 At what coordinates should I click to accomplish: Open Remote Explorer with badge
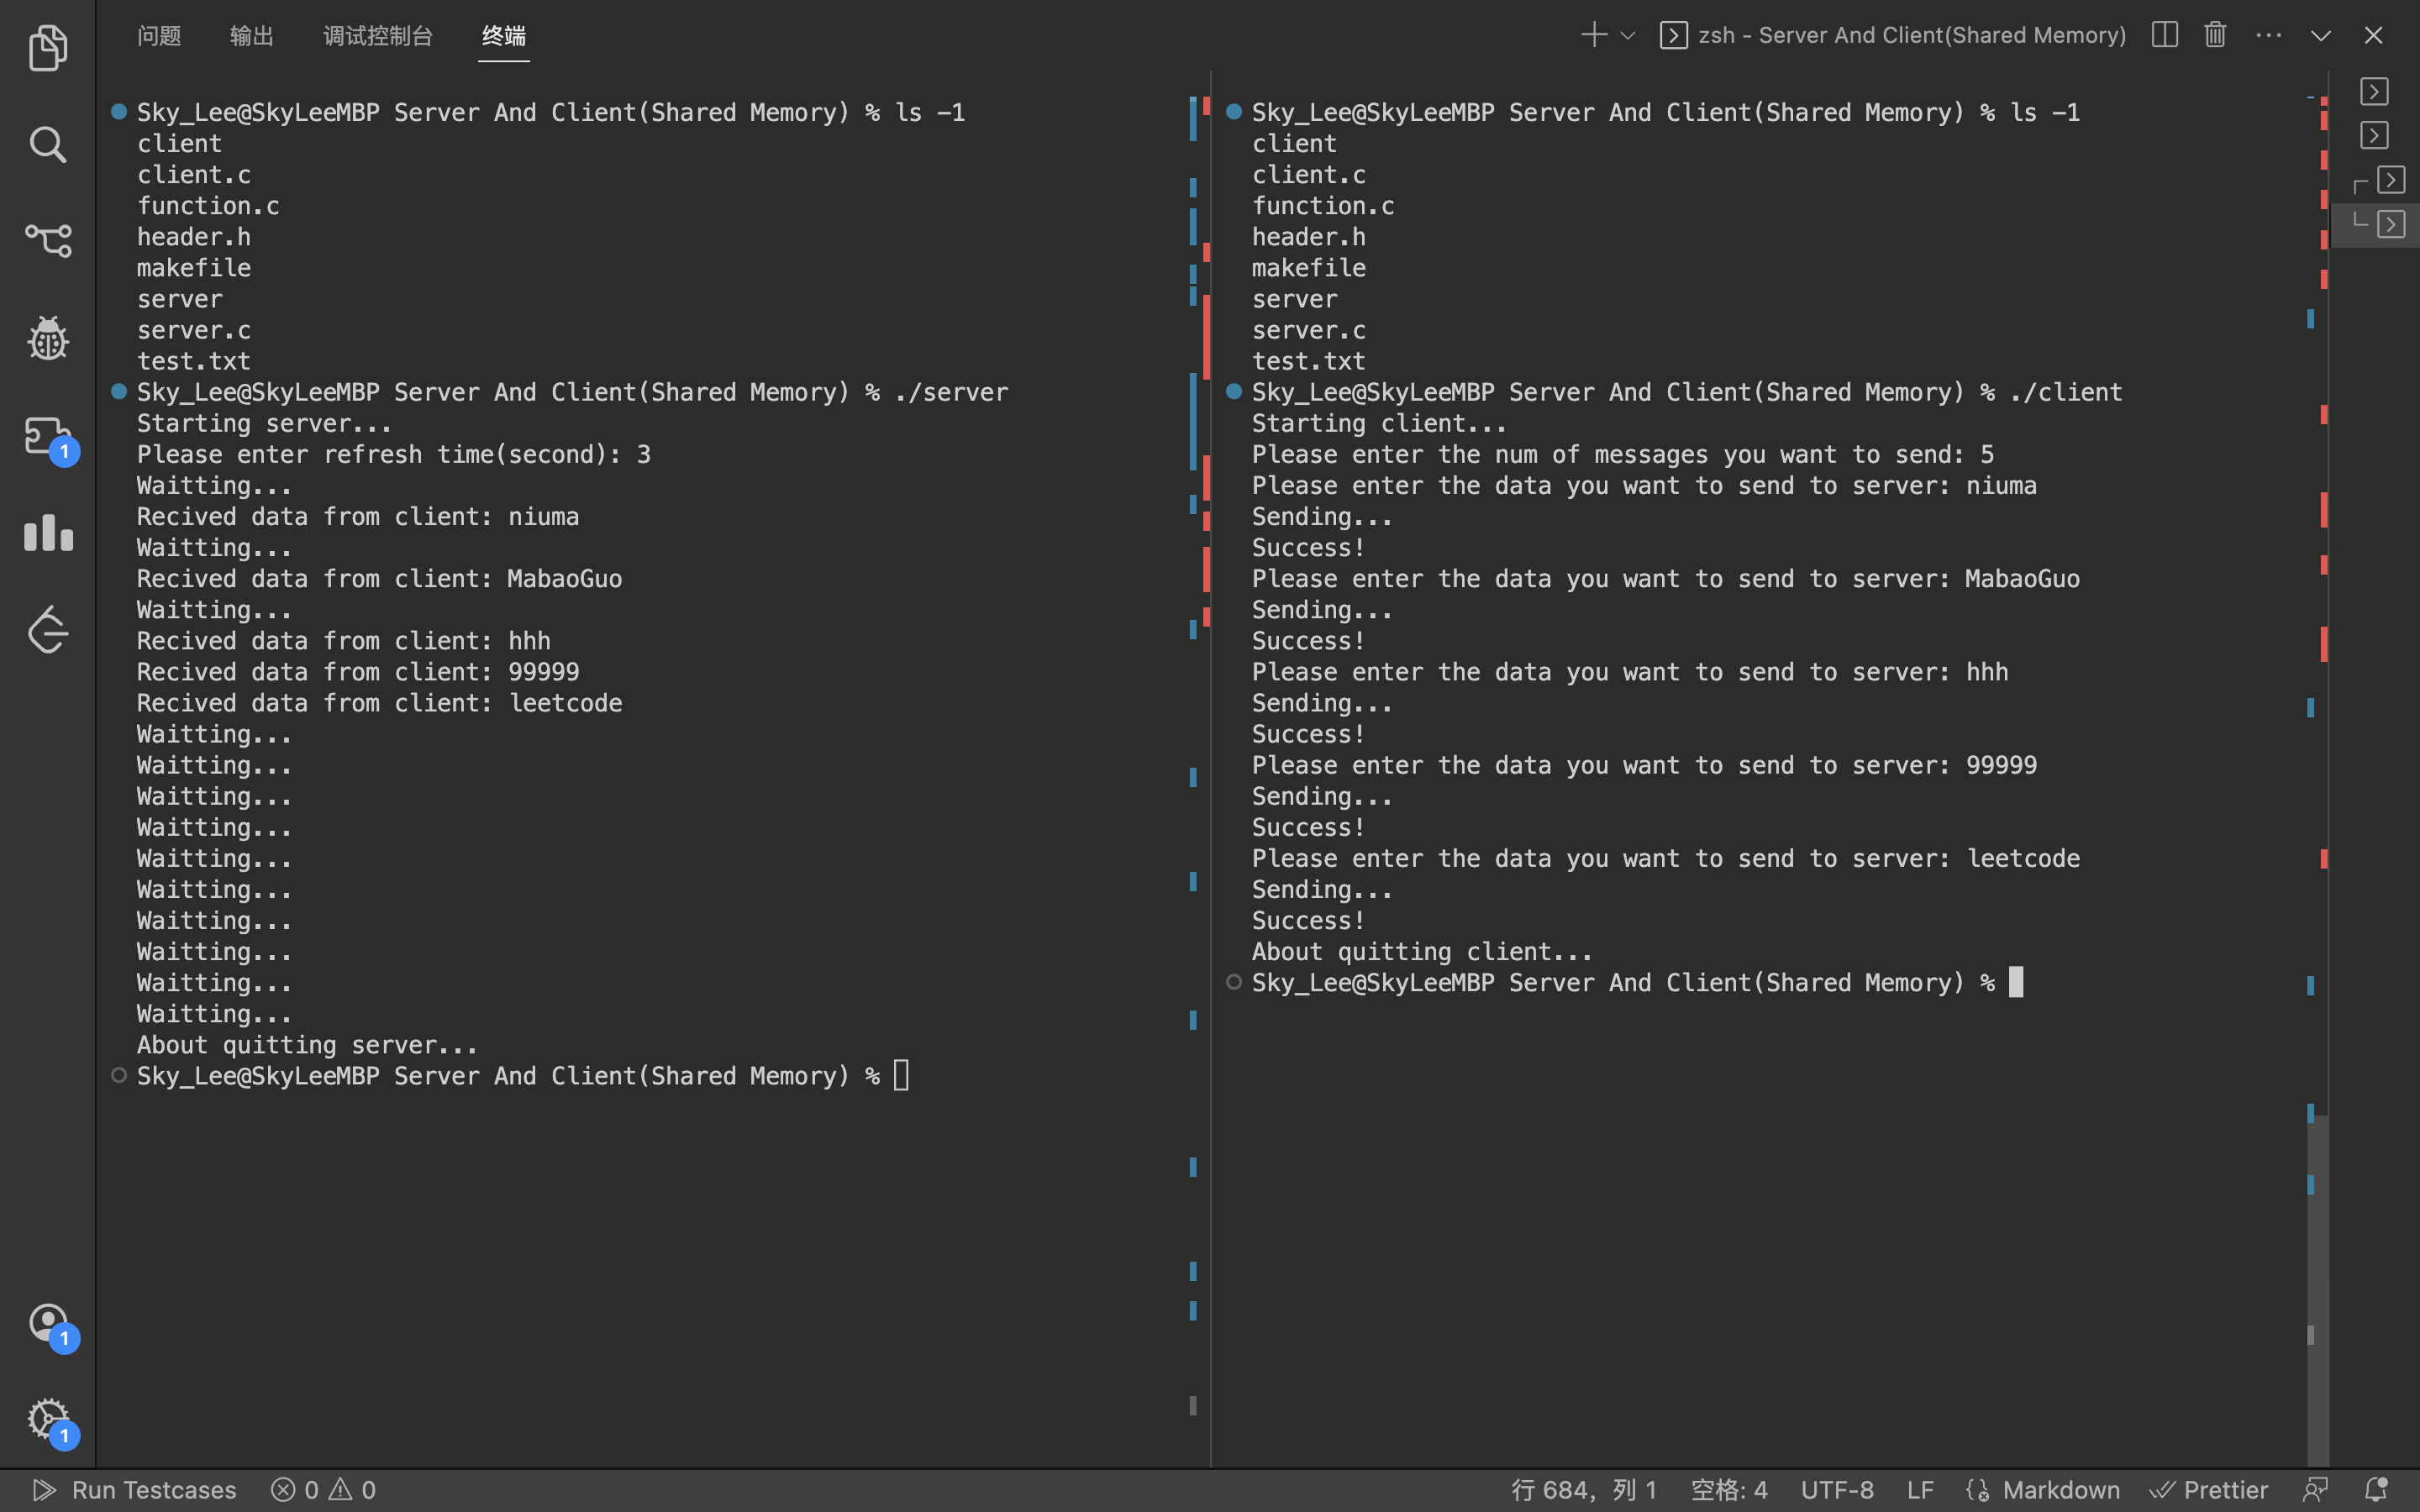47,438
